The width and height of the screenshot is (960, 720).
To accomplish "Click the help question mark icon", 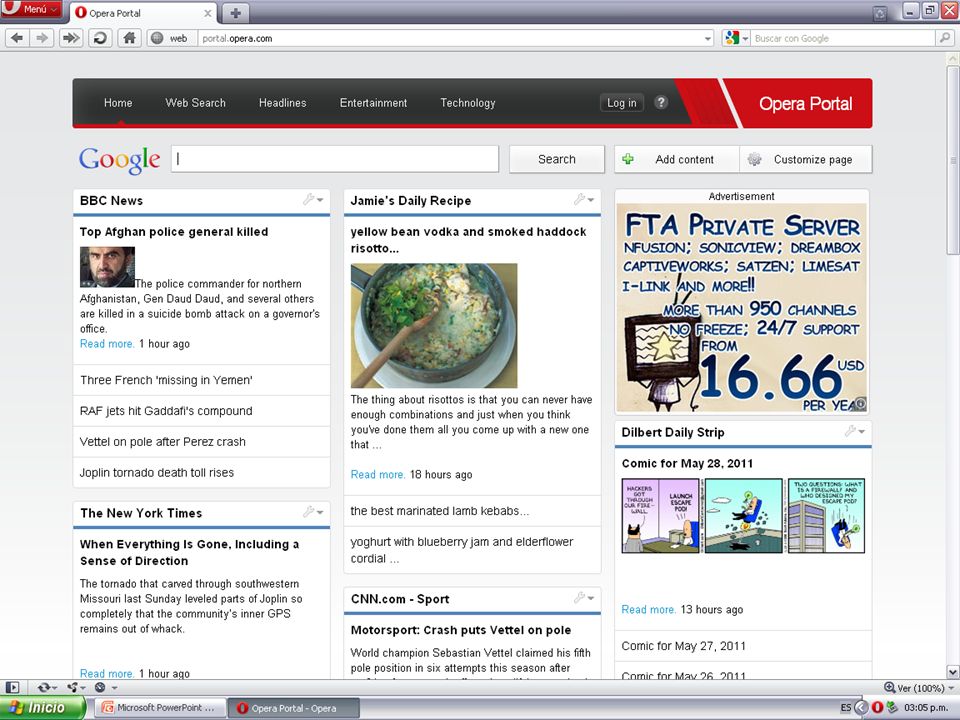I will (x=661, y=102).
